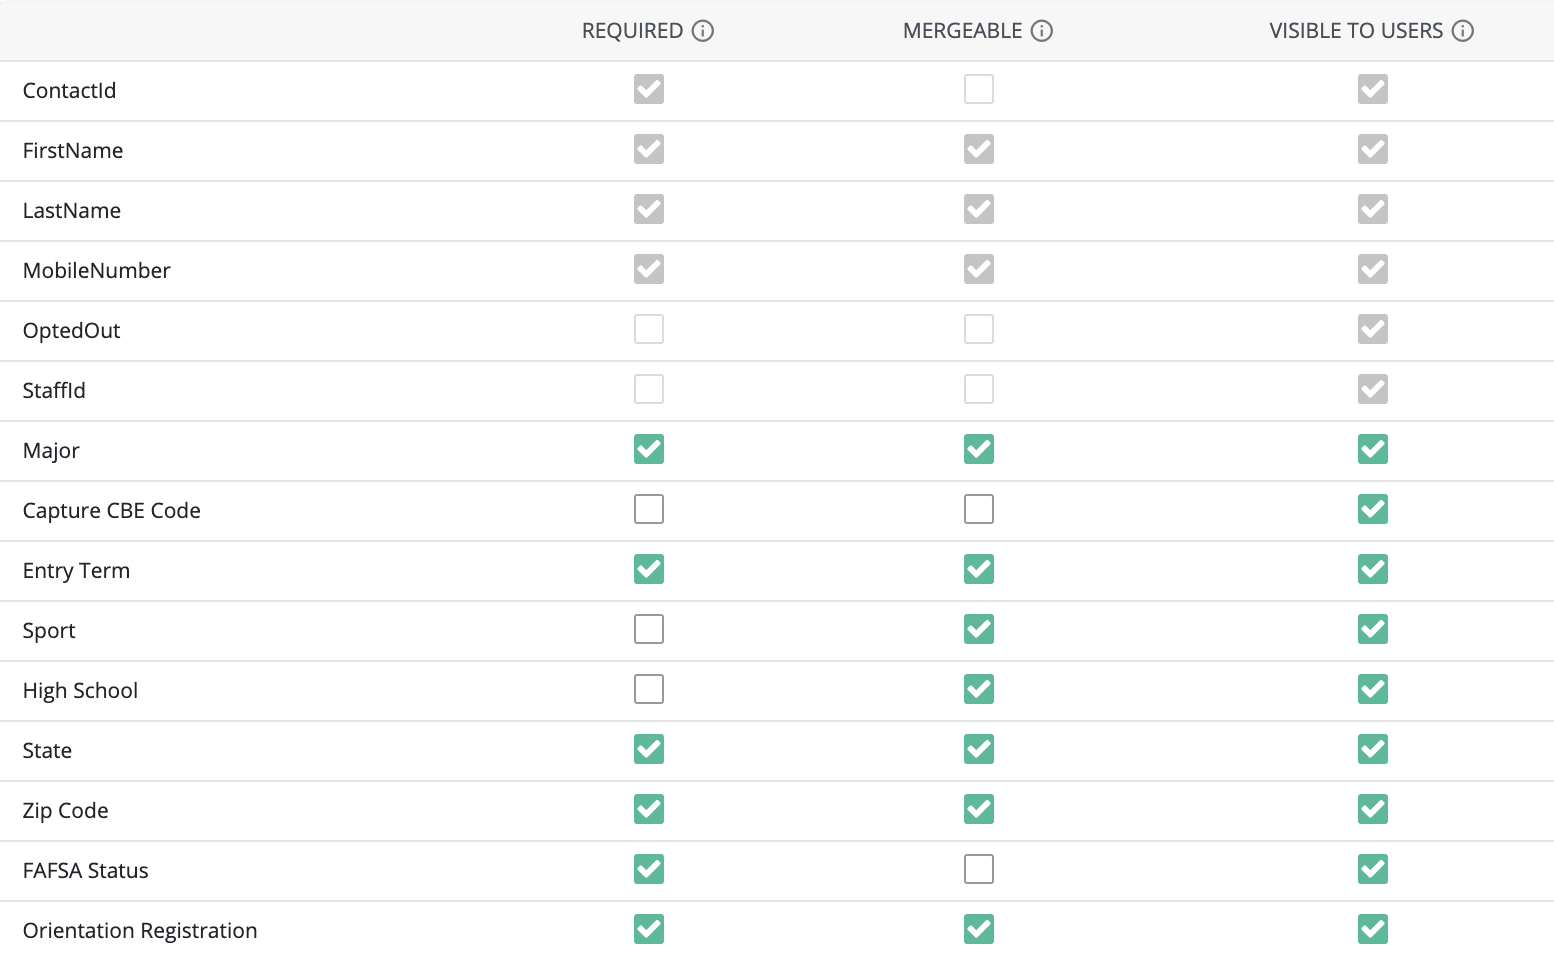Enable Mergeable for FAFSA Status
1554x956 pixels.
[979, 869]
